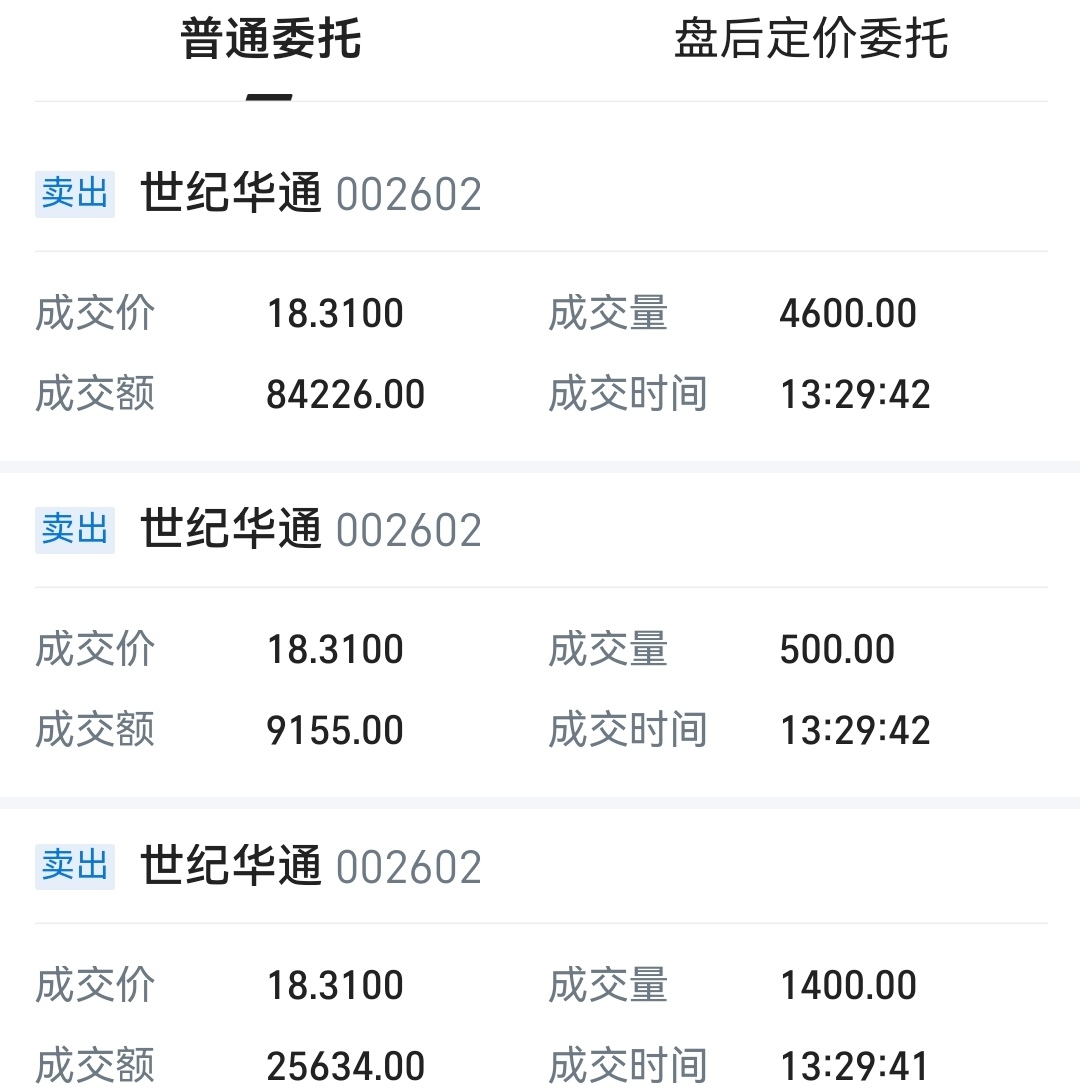Open the 盘后定价委托 tab
Screen dimensions: 1080x1091
click(x=810, y=41)
